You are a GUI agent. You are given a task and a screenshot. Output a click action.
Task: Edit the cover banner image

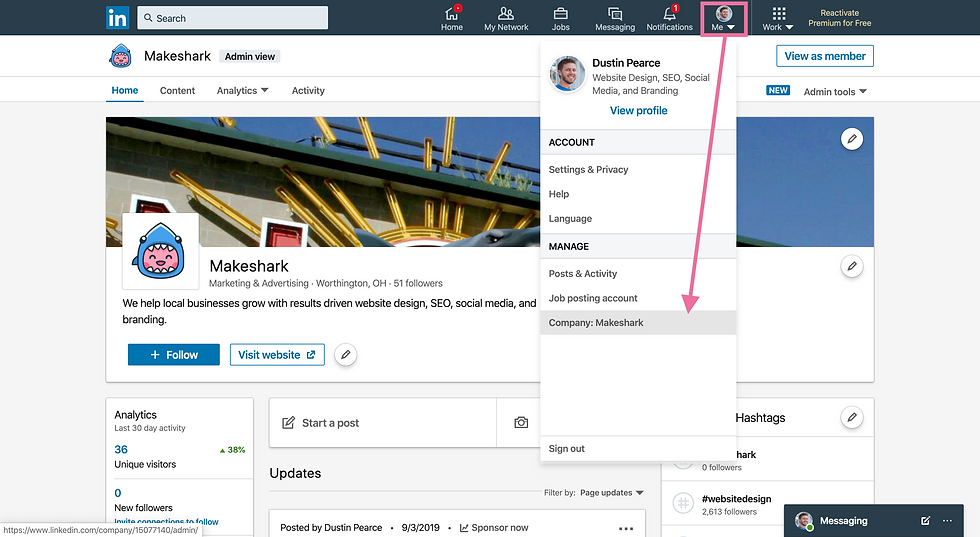point(851,139)
